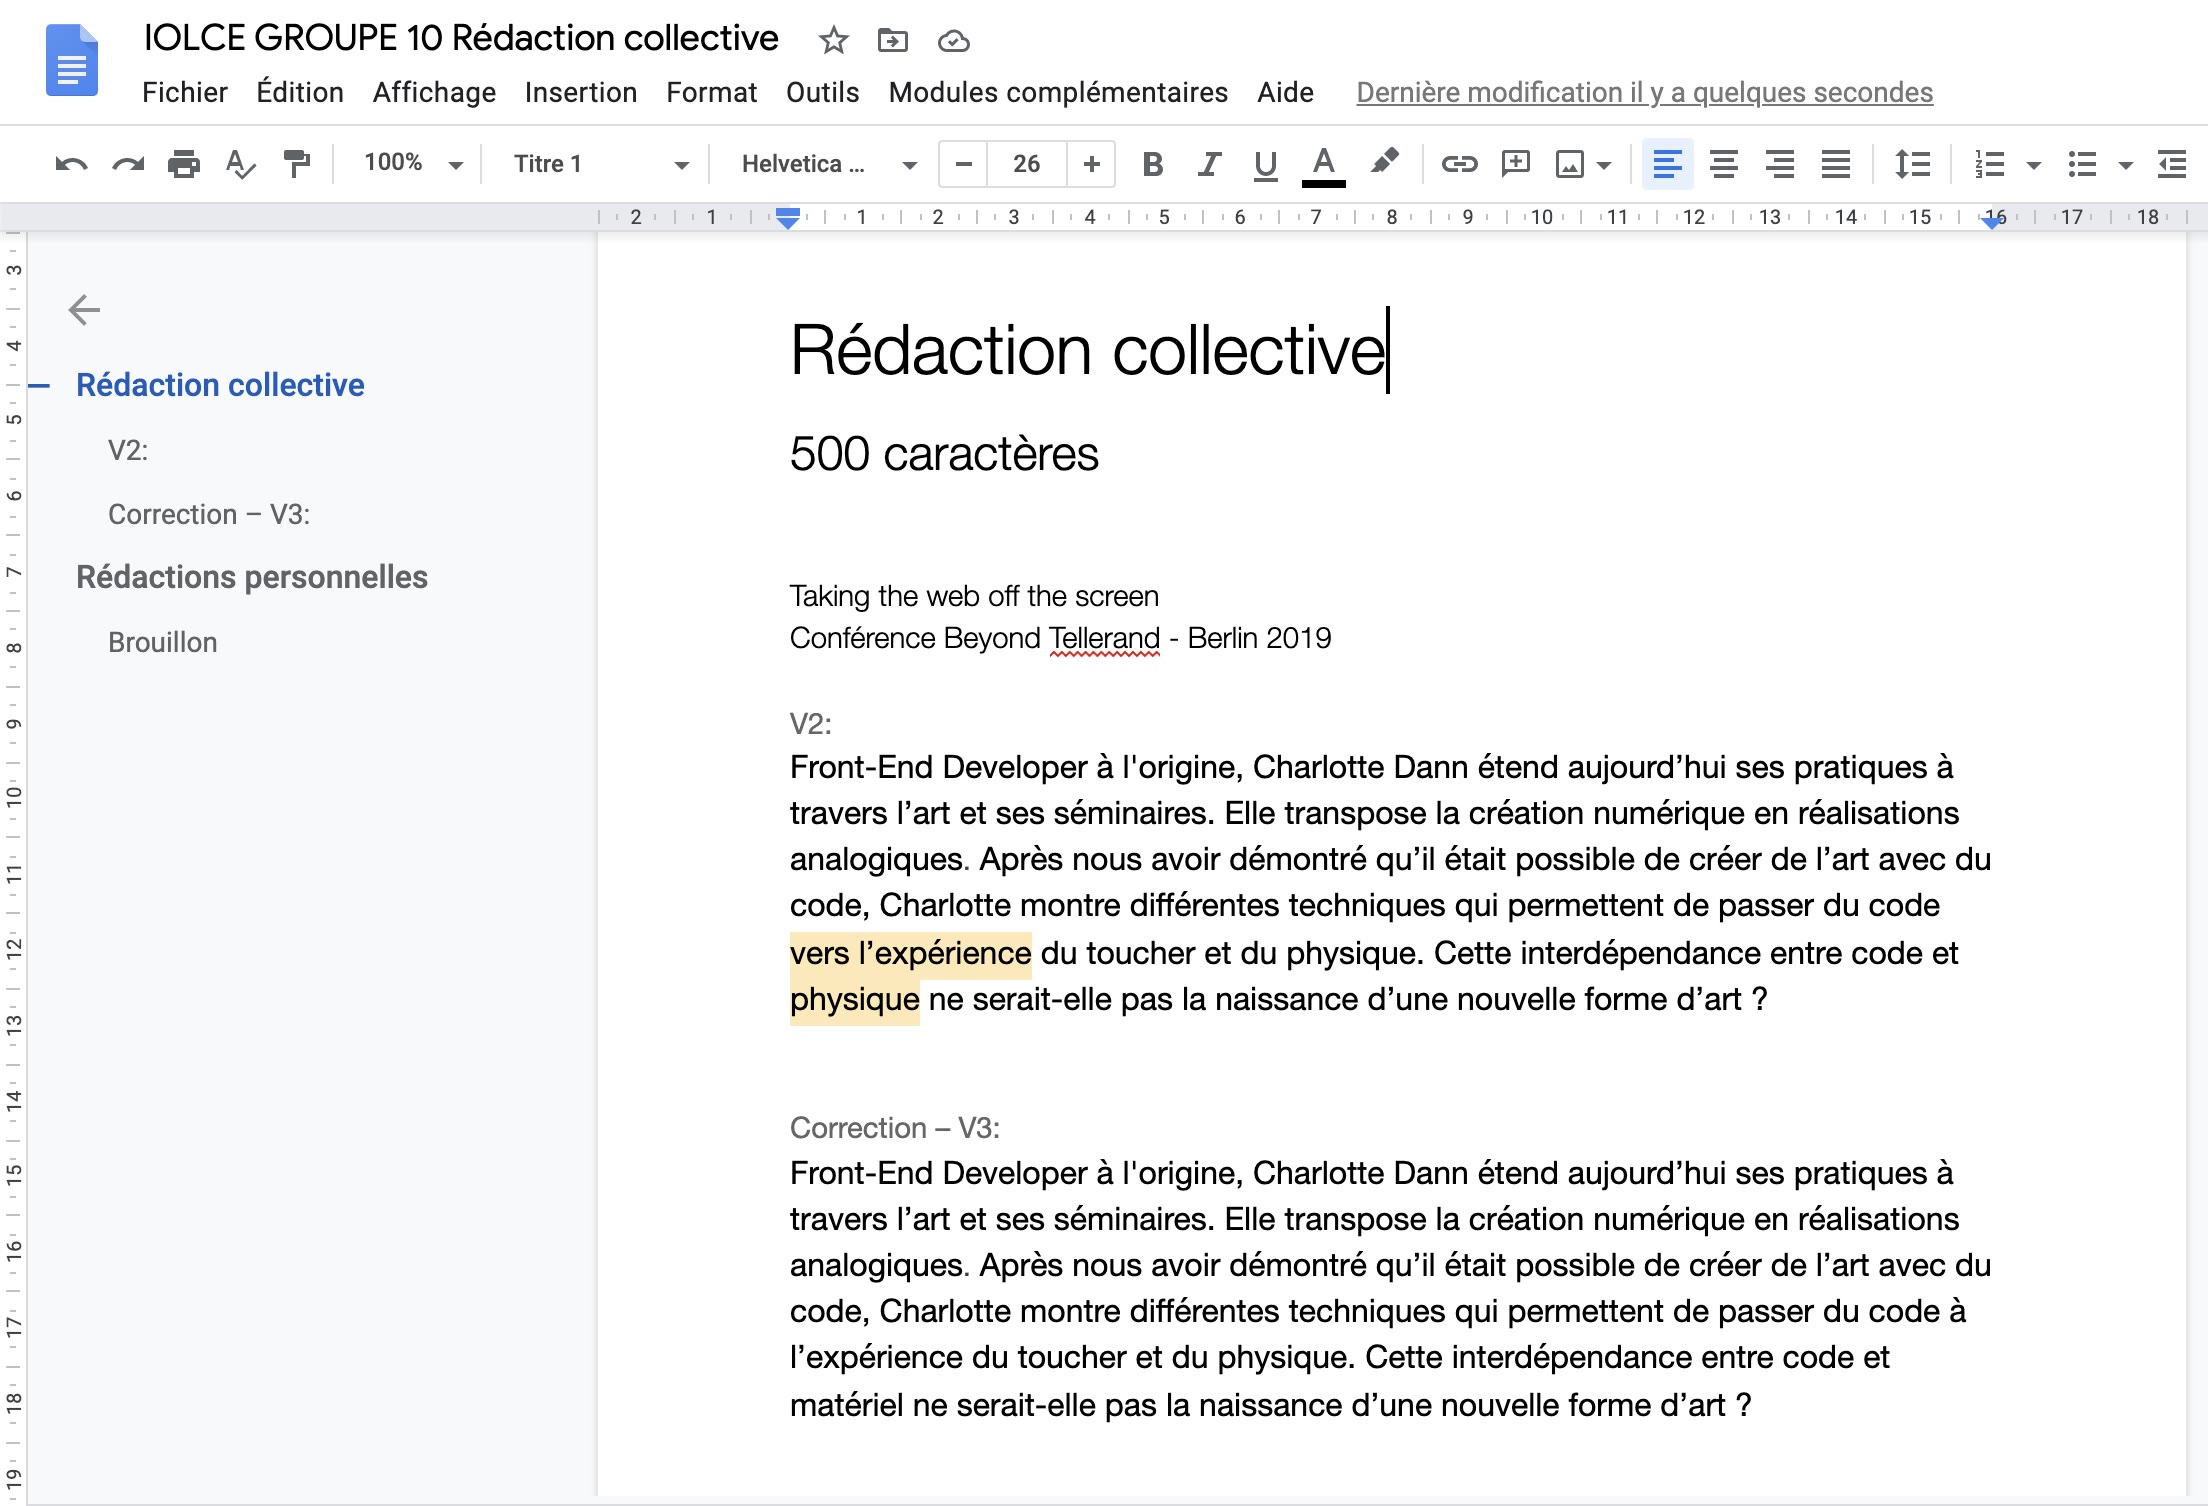Click the misspelled word Tellerand
This screenshot has height=1506, width=2208.
pos(1104,638)
